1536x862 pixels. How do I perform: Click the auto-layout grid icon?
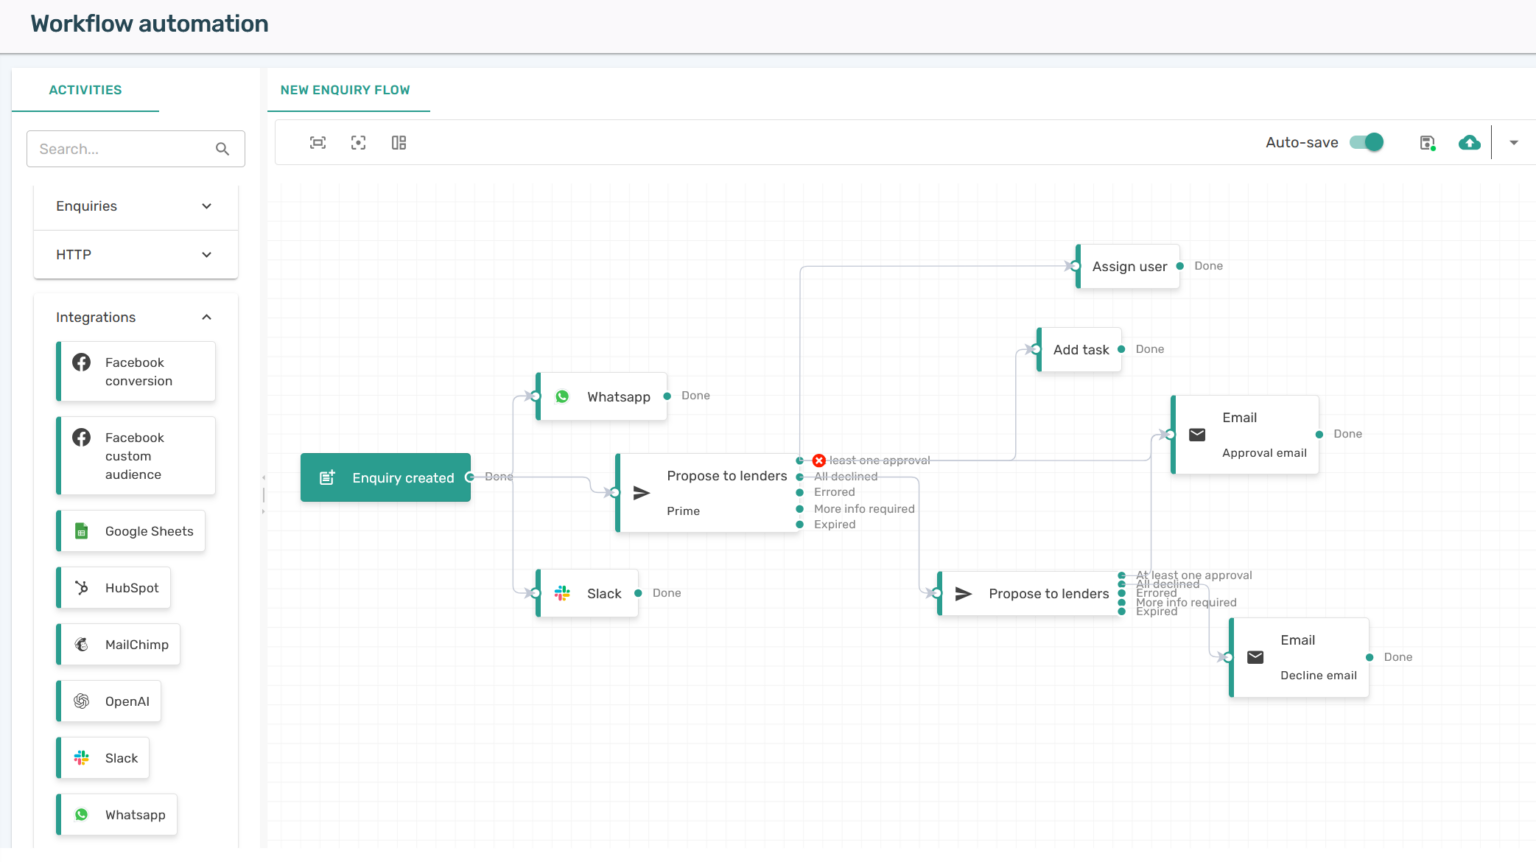pos(399,143)
